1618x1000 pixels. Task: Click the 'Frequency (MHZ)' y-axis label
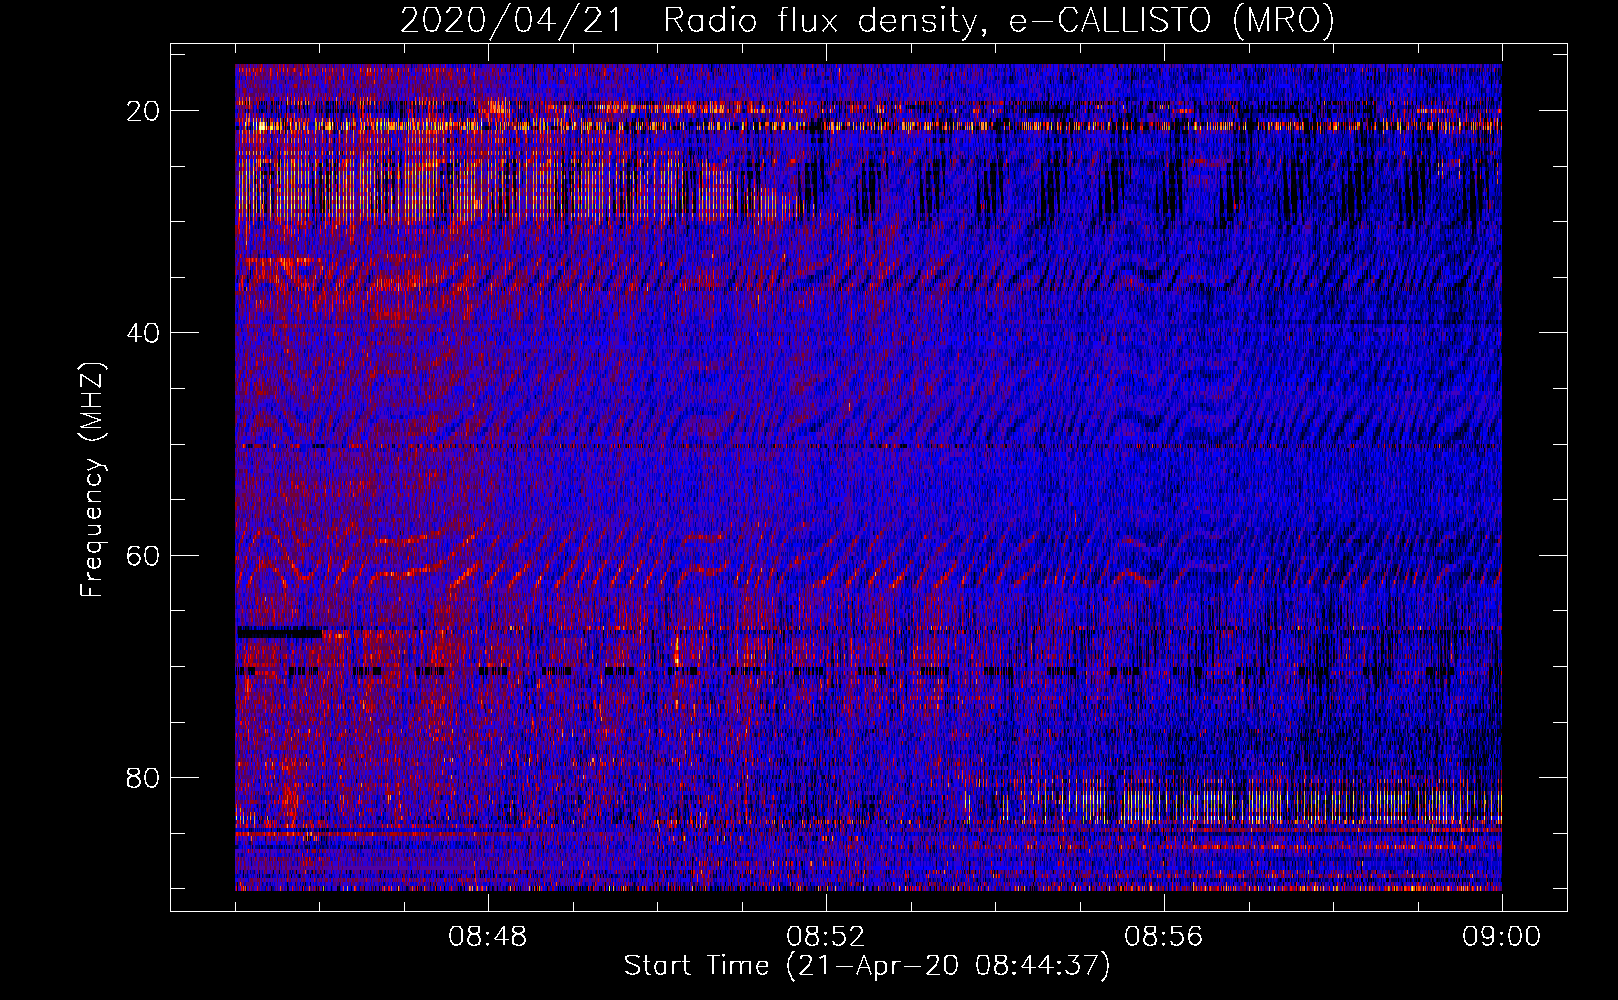point(92,479)
